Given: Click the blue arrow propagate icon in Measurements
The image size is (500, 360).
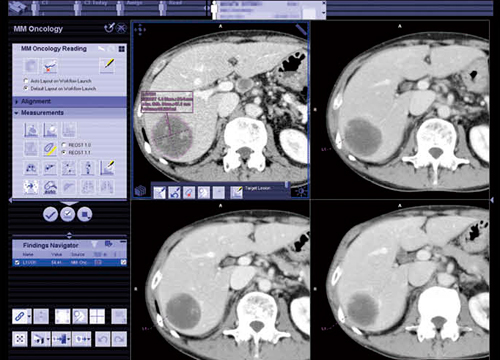Looking at the screenshot, I should tap(31, 187).
